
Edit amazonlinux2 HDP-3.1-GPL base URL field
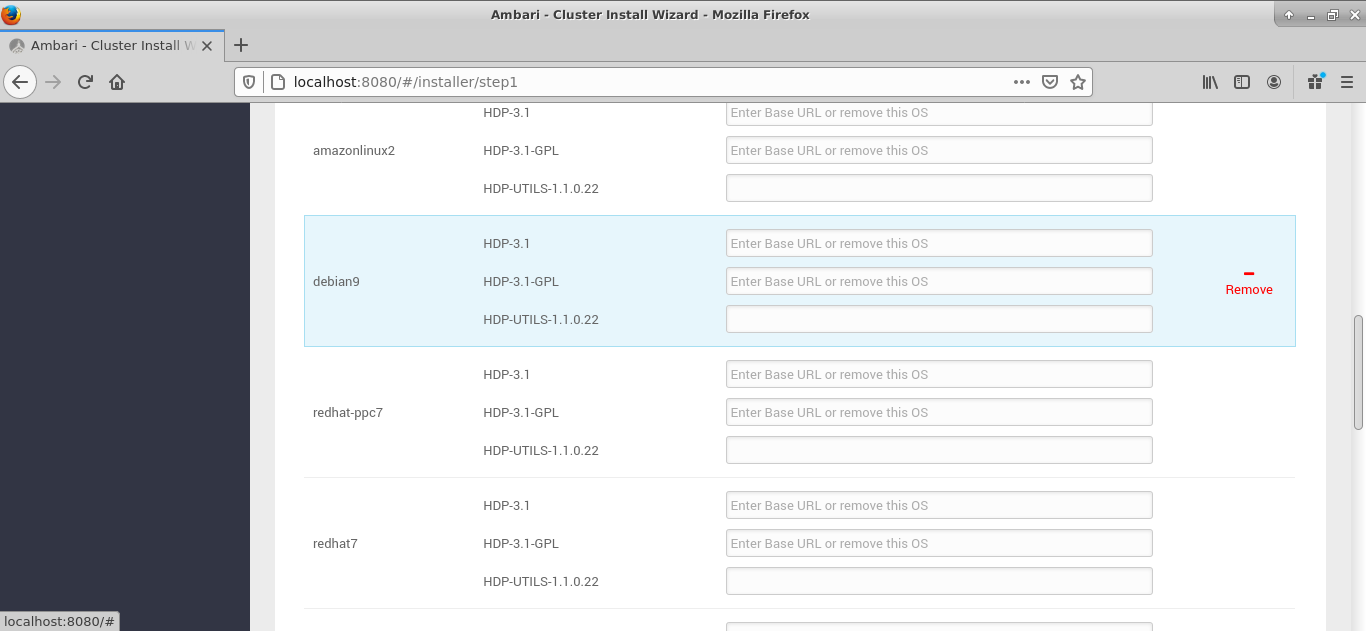tap(939, 150)
